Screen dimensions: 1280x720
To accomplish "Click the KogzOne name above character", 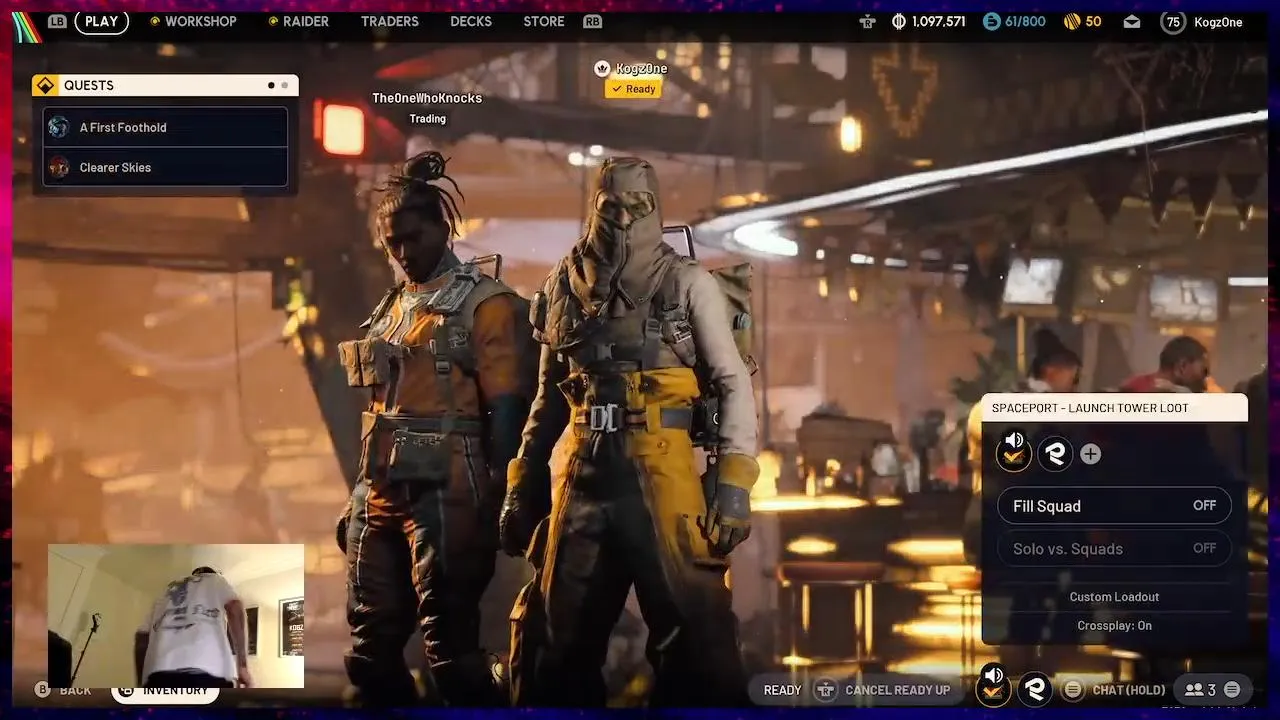I will pos(641,69).
